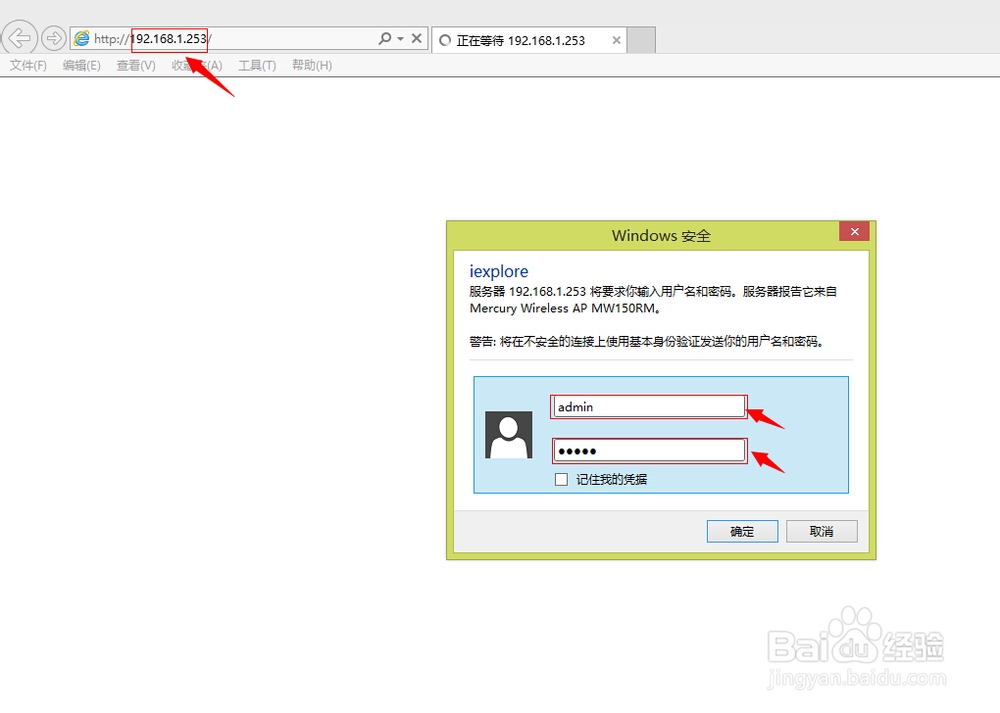The height and width of the screenshot is (713, 1000).
Task: Open a new blank tab
Action: [642, 40]
